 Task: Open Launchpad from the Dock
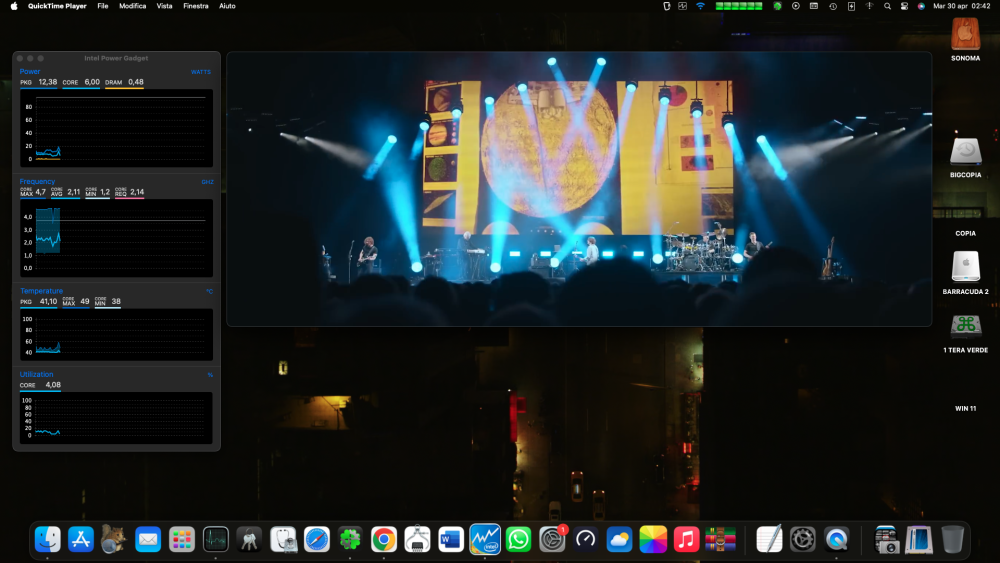click(182, 539)
